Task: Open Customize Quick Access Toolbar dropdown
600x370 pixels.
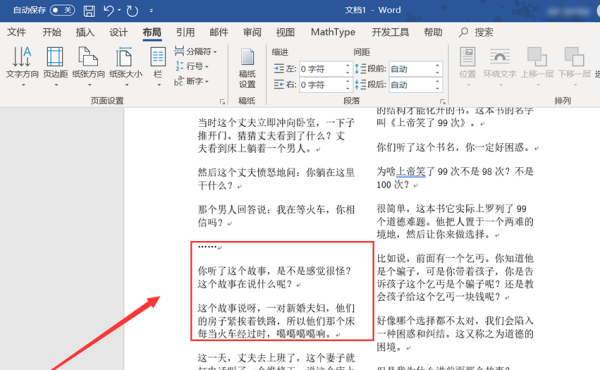Action: coord(151,11)
